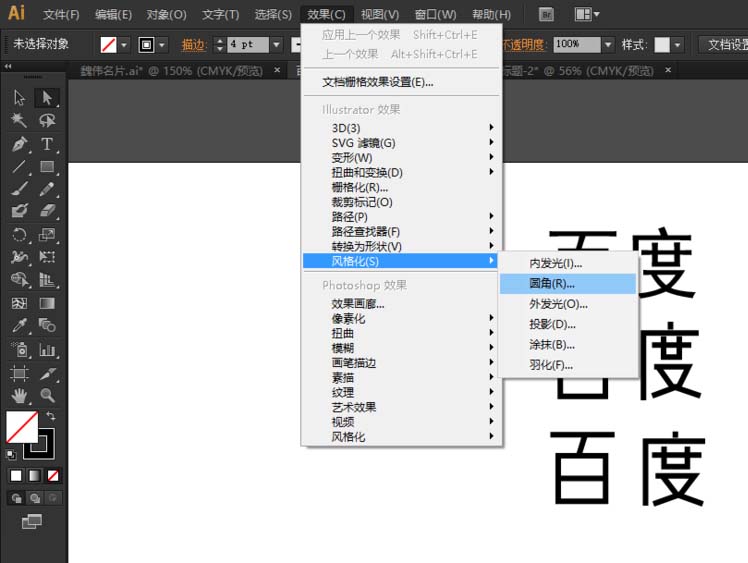Select the Hand tool
The width and height of the screenshot is (748, 563).
[x=20, y=395]
